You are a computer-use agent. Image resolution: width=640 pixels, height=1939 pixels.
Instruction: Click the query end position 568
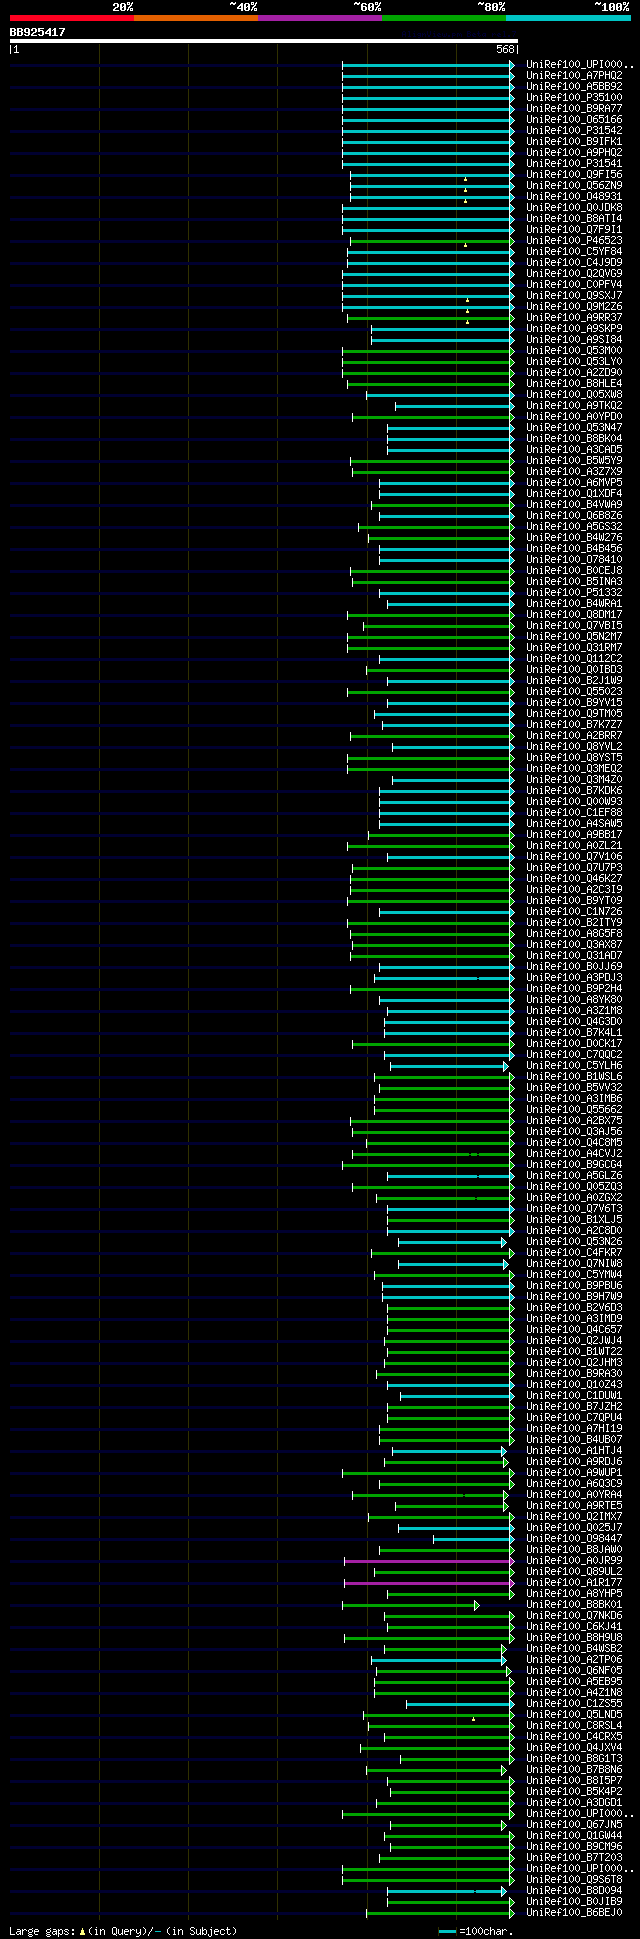click(x=505, y=49)
